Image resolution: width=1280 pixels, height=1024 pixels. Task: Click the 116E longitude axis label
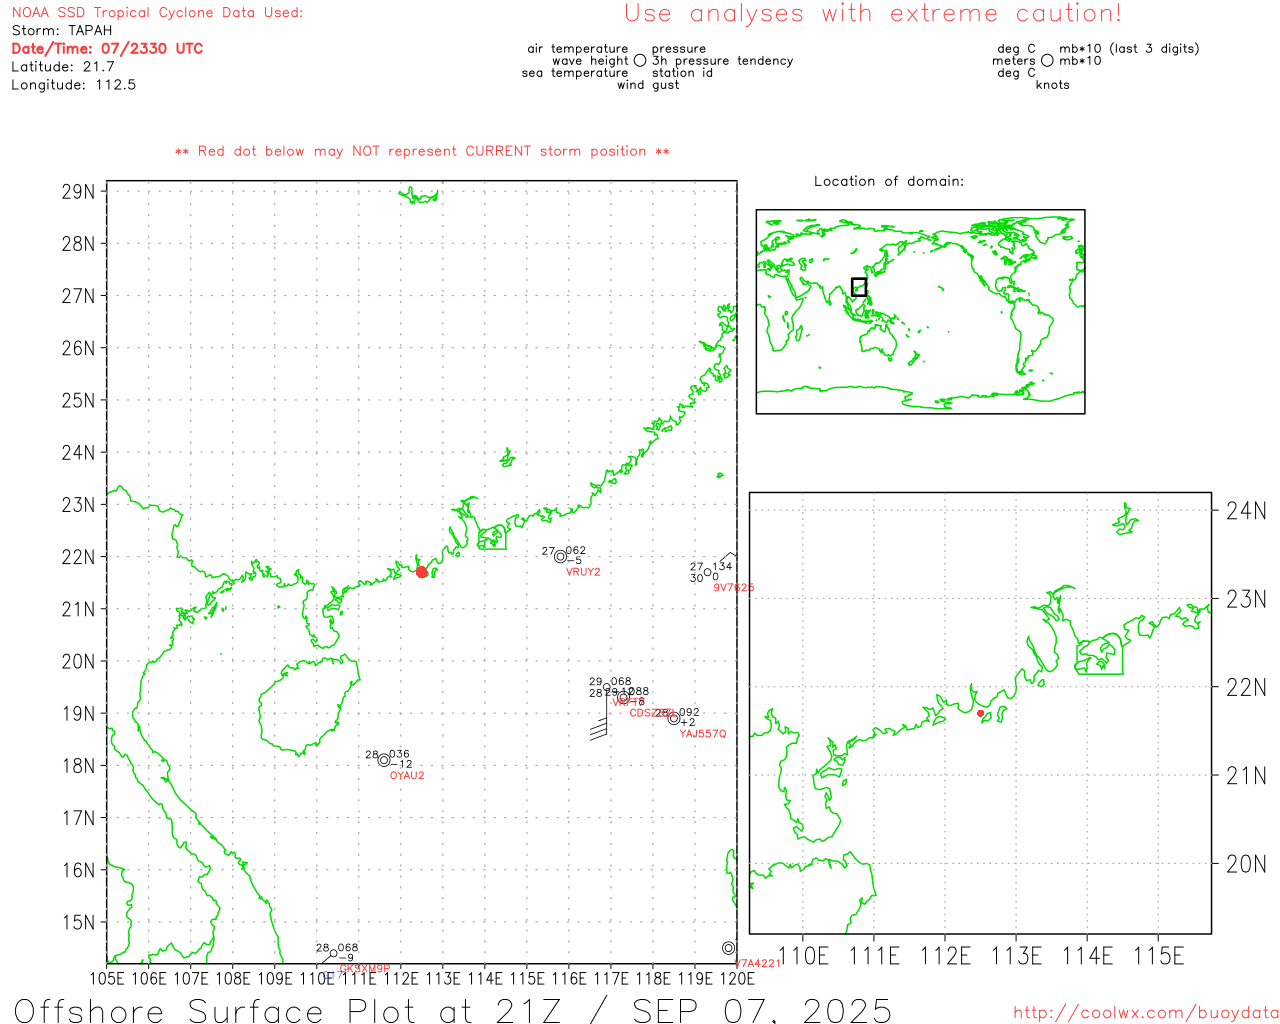(x=569, y=978)
